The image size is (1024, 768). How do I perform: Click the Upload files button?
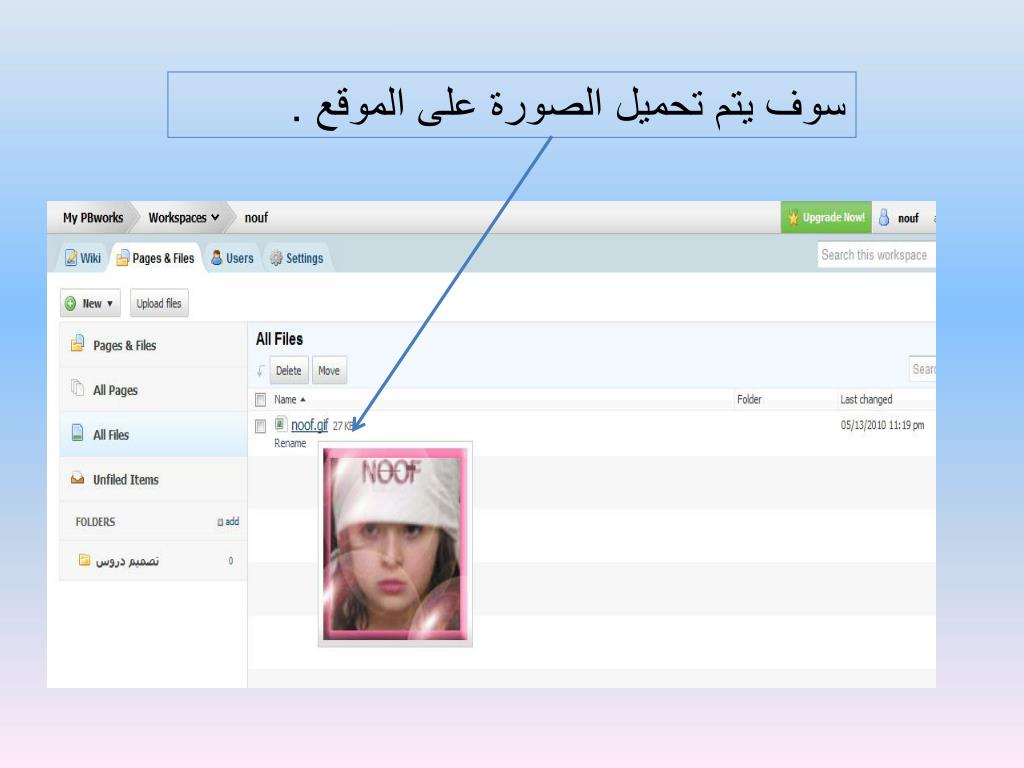click(159, 303)
